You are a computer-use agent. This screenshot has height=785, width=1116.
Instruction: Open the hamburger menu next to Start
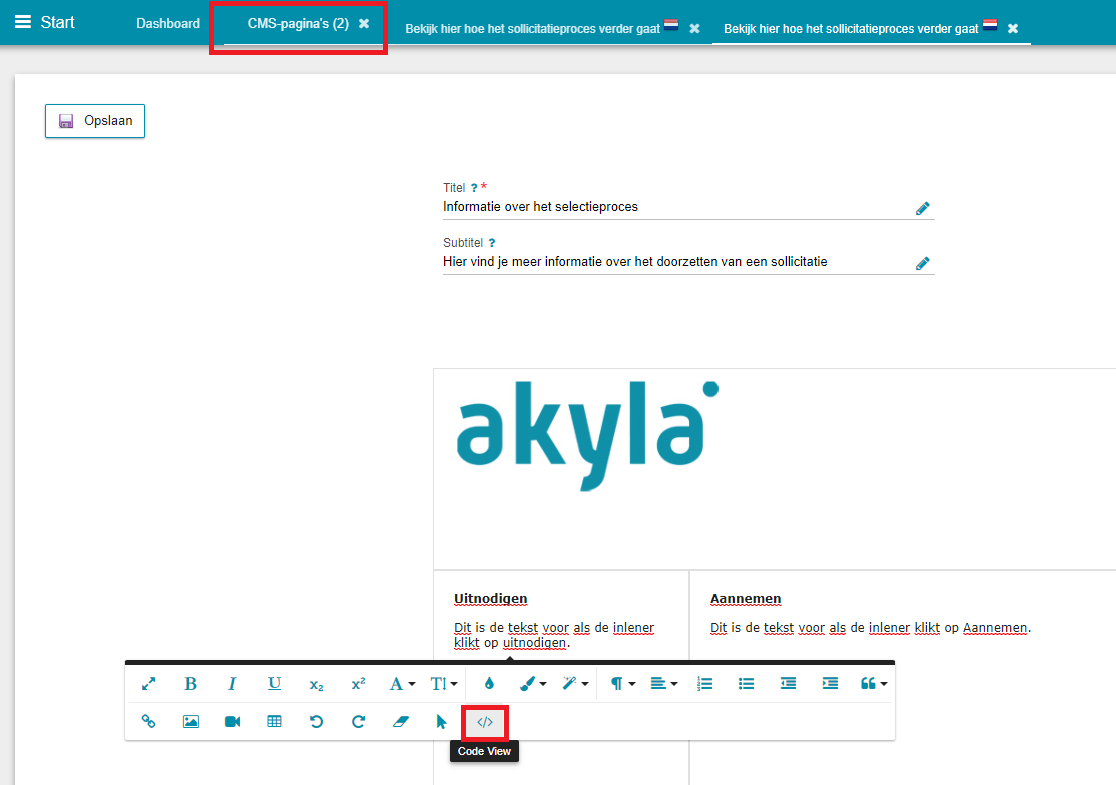pos(23,22)
